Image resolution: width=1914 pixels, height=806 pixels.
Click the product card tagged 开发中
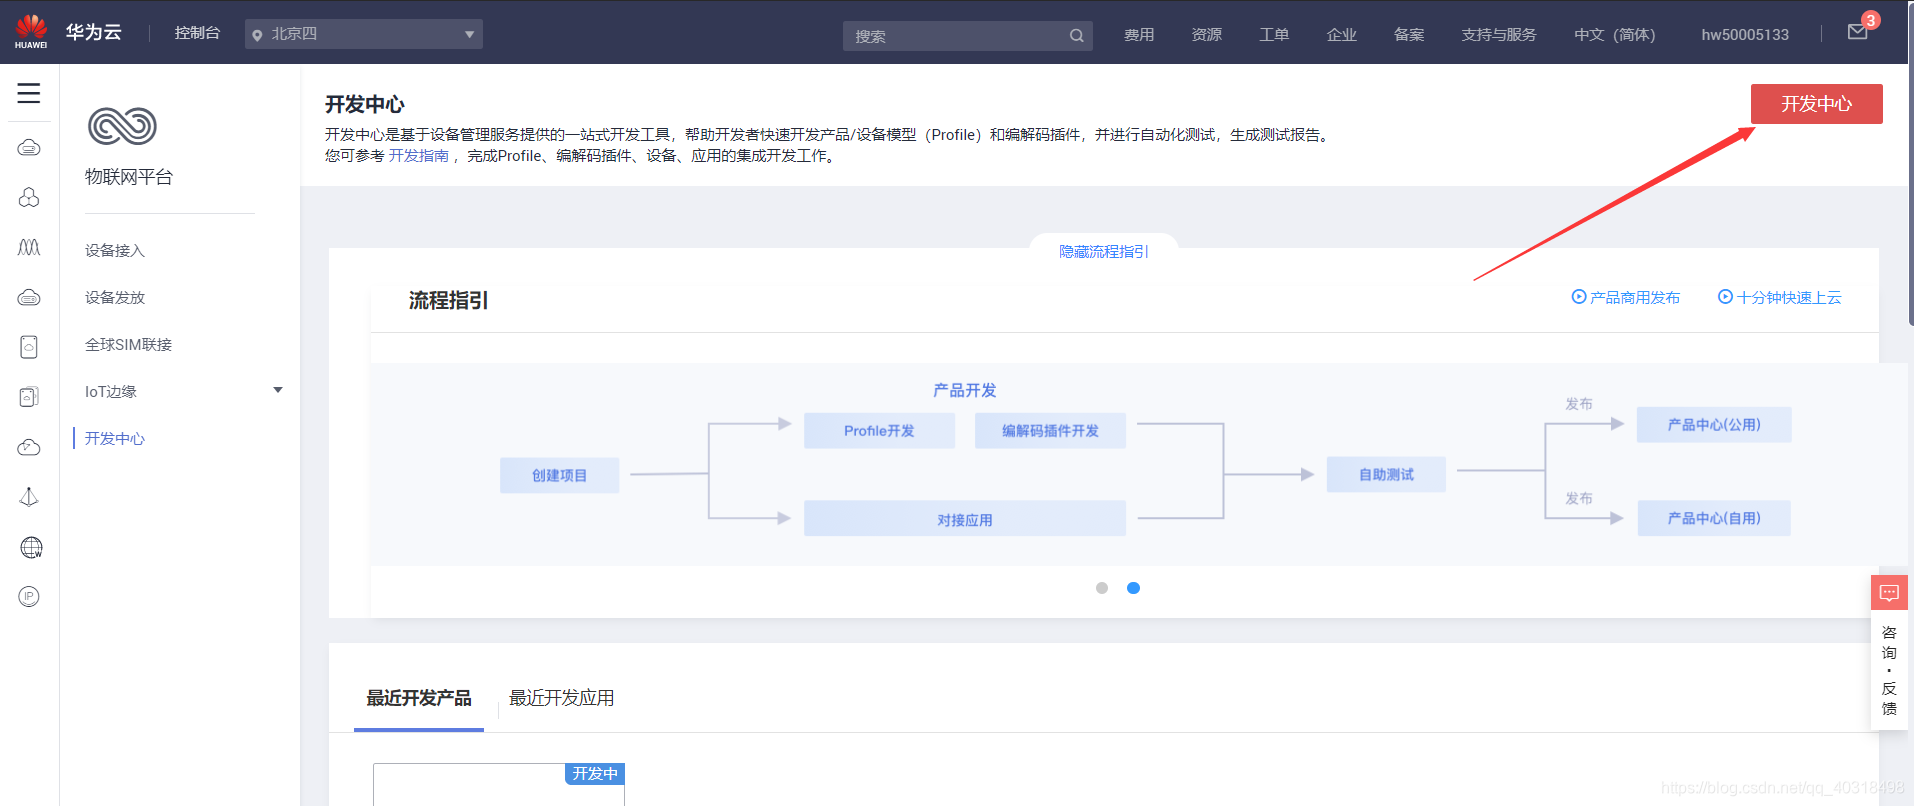(499, 785)
